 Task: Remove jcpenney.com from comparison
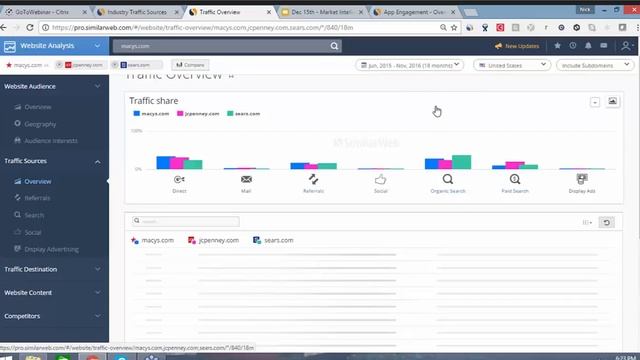tap(59, 65)
